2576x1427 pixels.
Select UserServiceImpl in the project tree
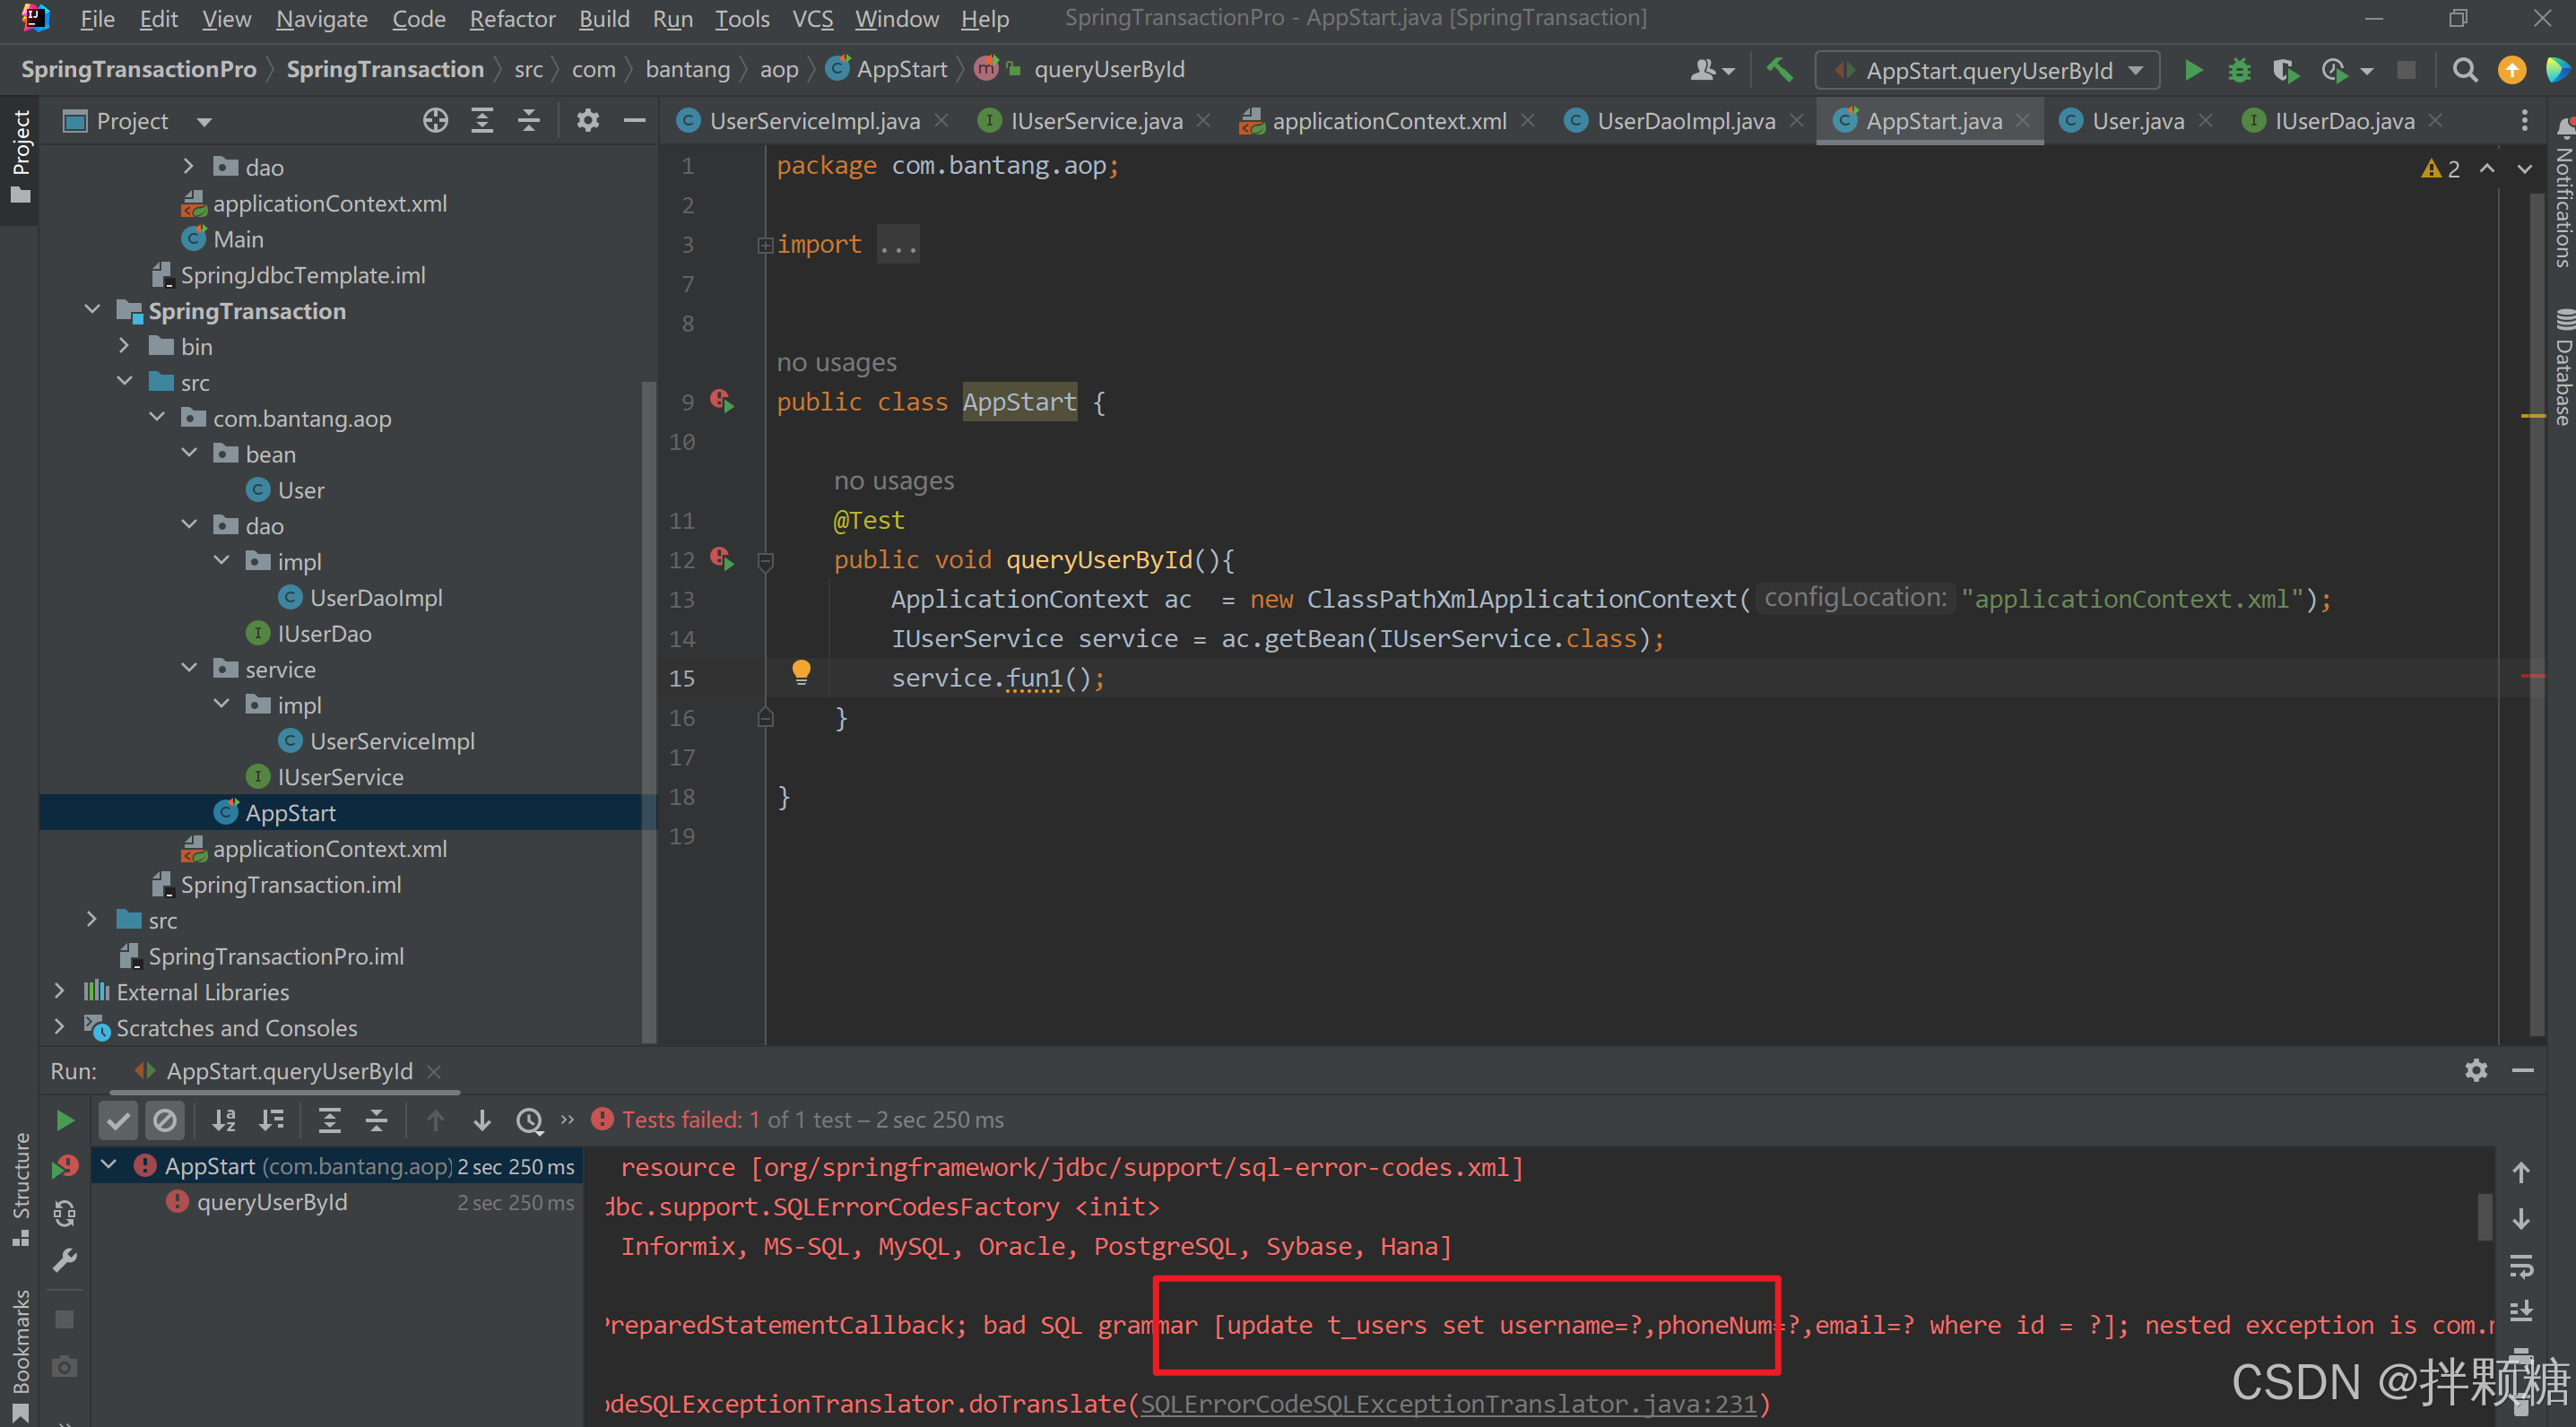[392, 741]
